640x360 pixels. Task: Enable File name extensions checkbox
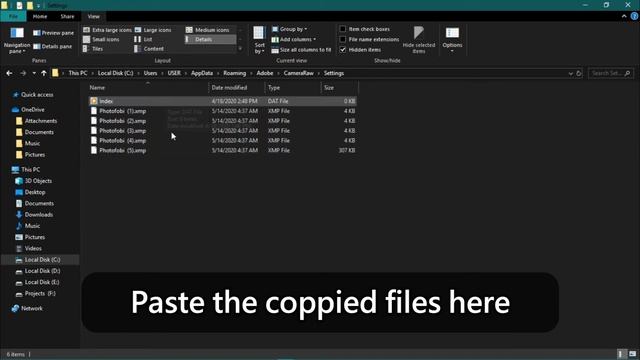tap(343, 39)
